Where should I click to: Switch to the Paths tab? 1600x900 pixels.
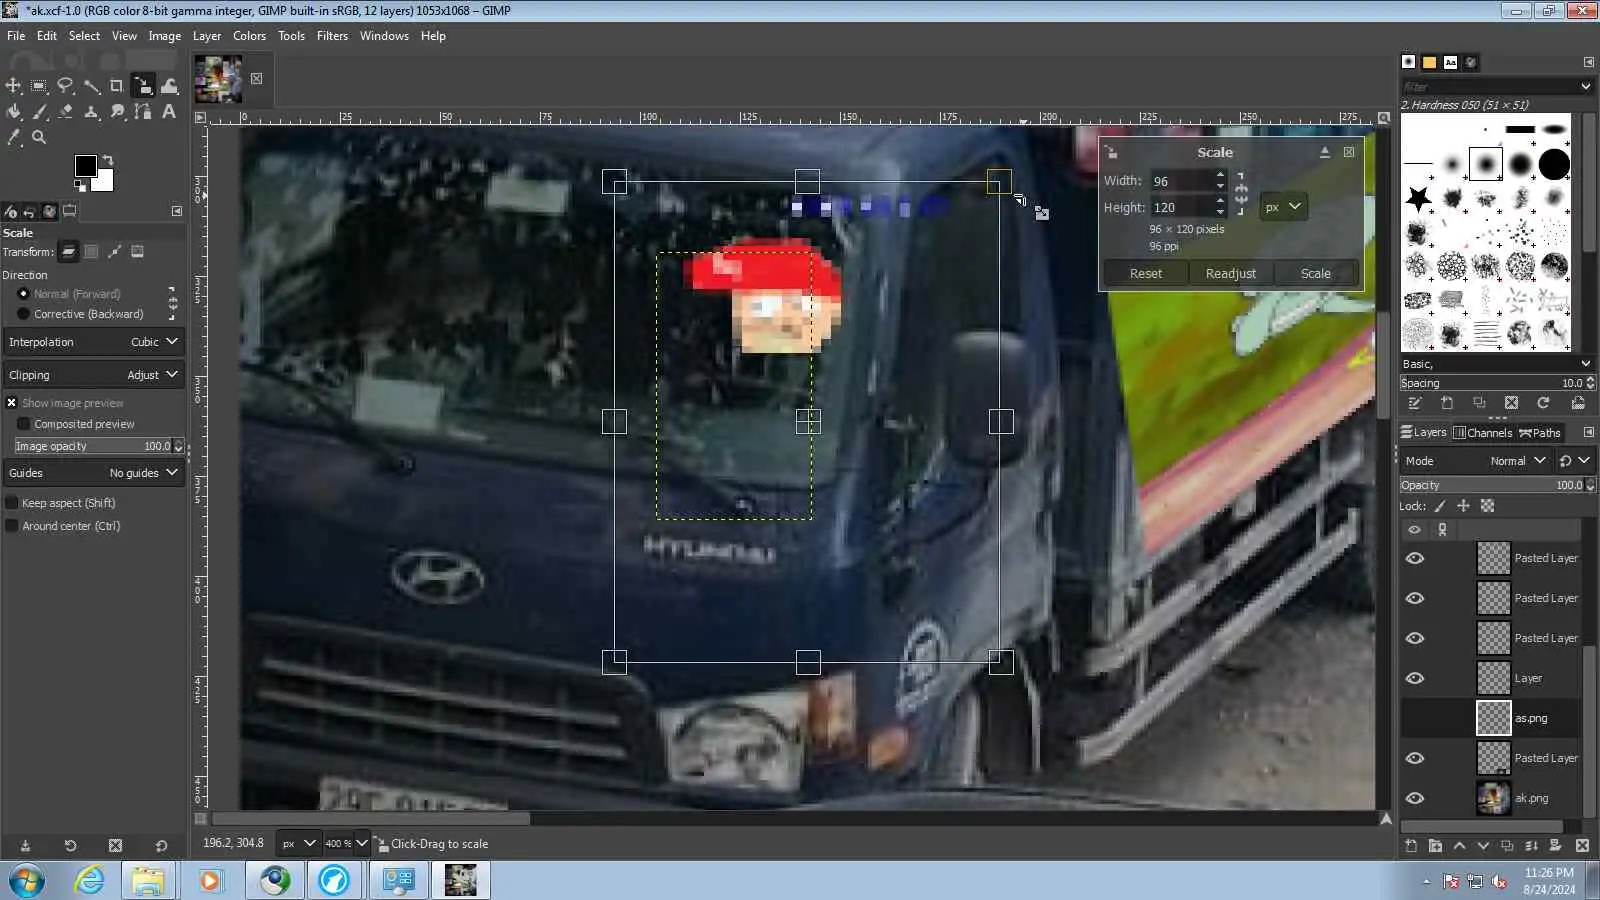tap(1540, 433)
